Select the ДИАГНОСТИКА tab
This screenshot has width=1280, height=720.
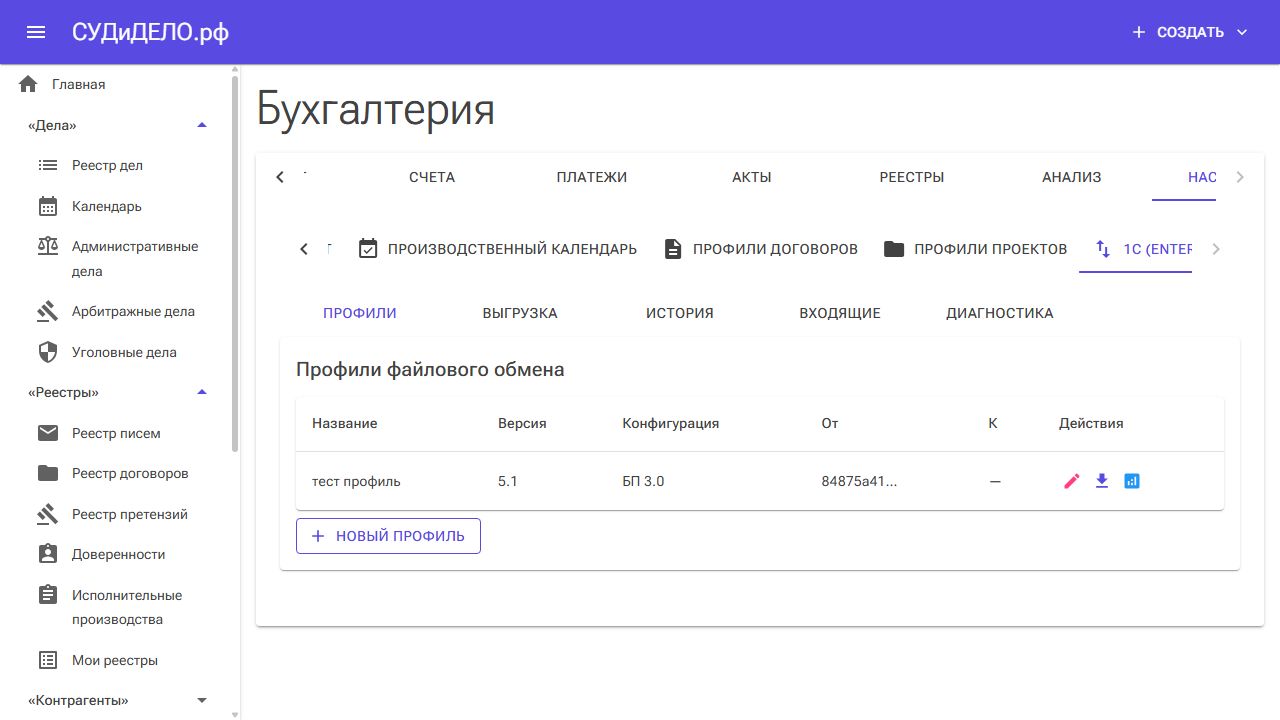(1000, 313)
